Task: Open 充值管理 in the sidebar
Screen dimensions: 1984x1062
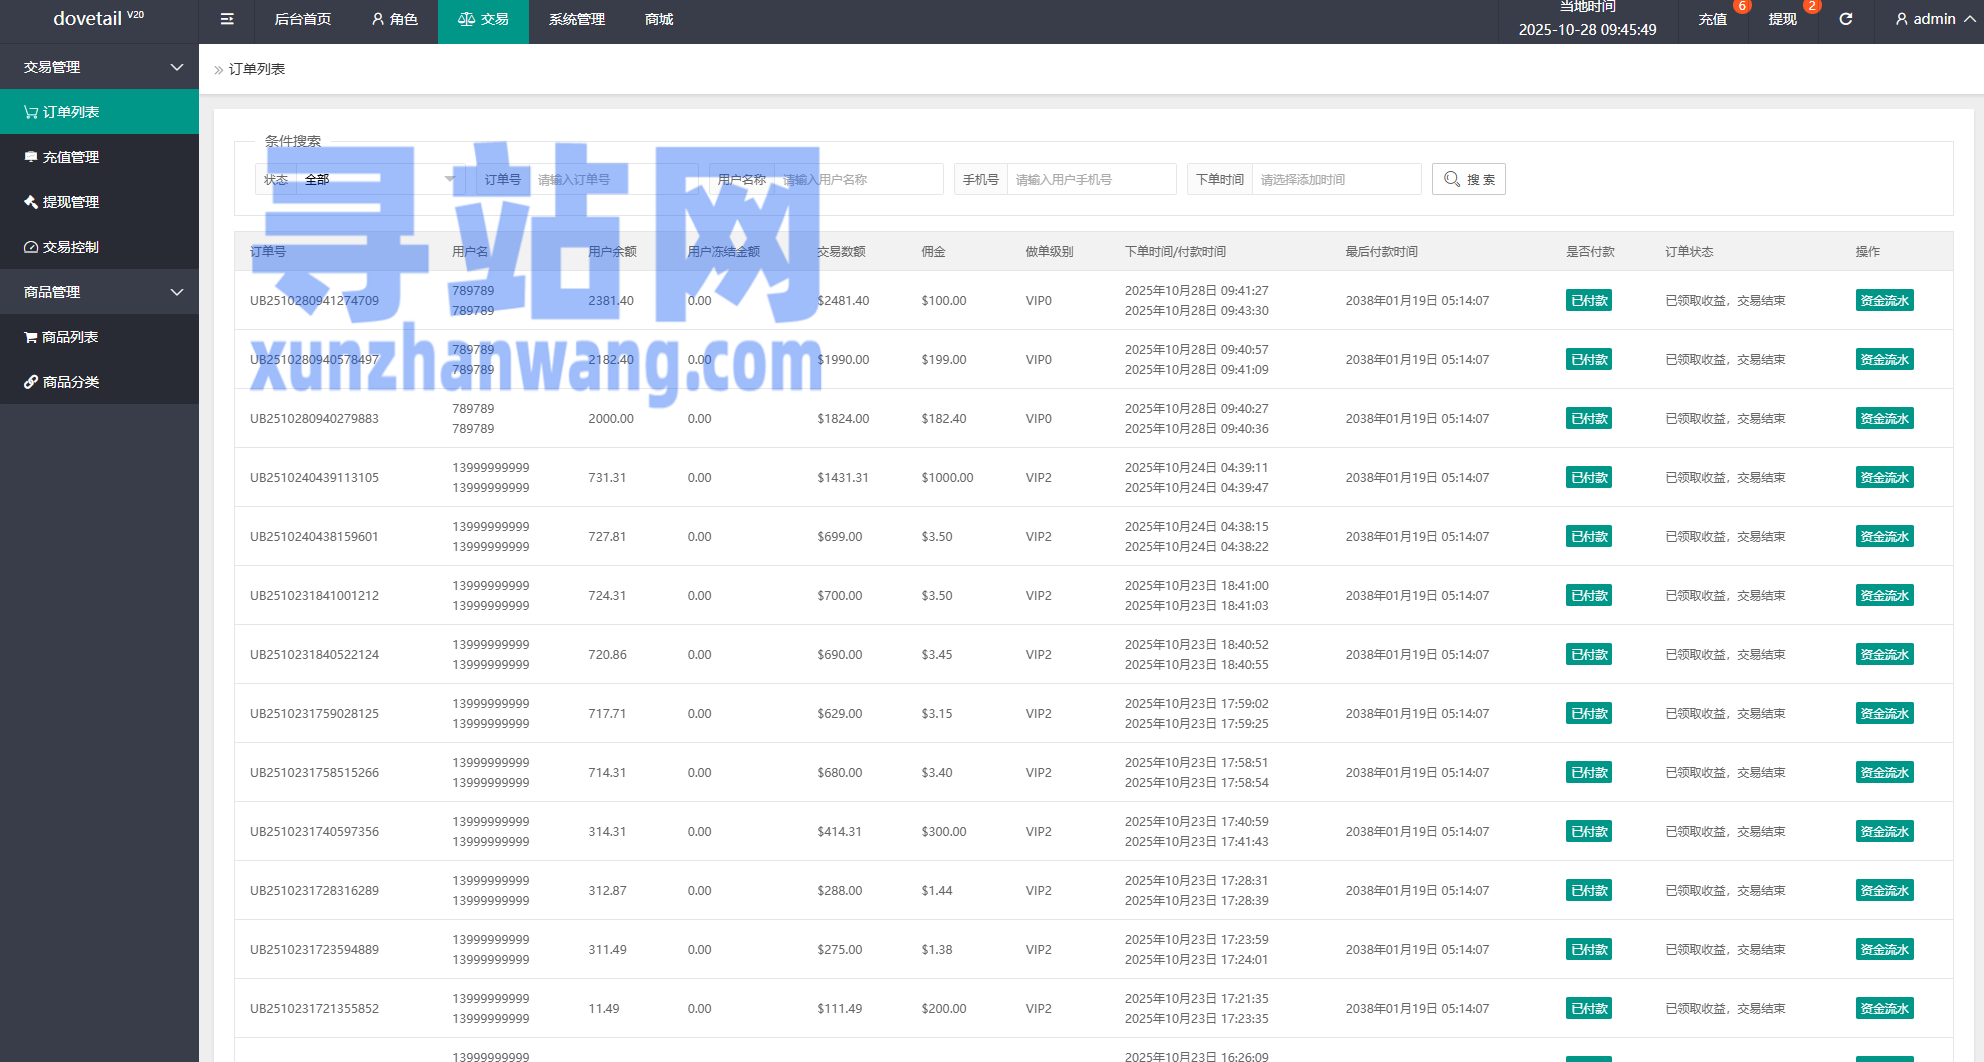Action: point(70,157)
